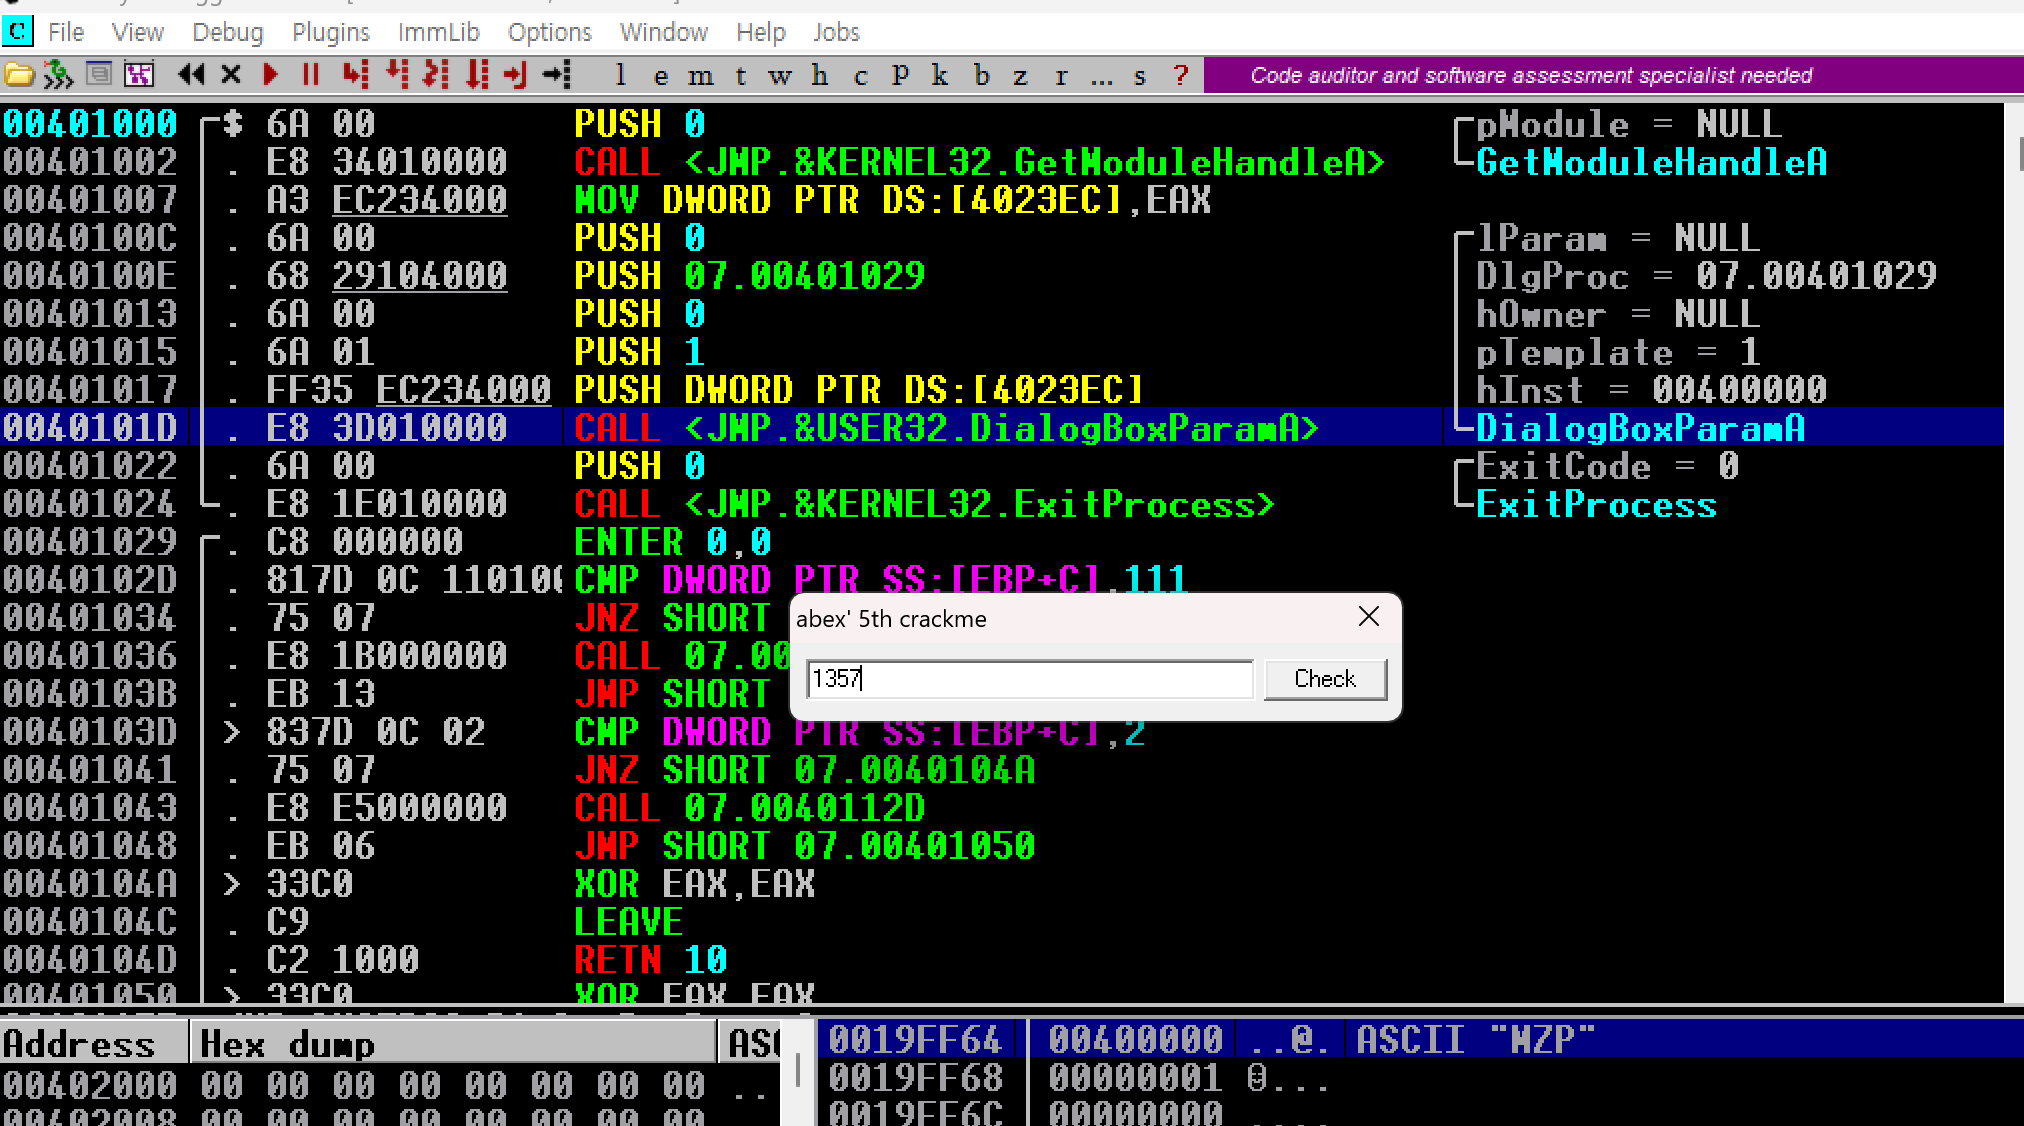Open the red question mark help icon
Image resolution: width=2024 pixels, height=1126 pixels.
tap(1181, 76)
